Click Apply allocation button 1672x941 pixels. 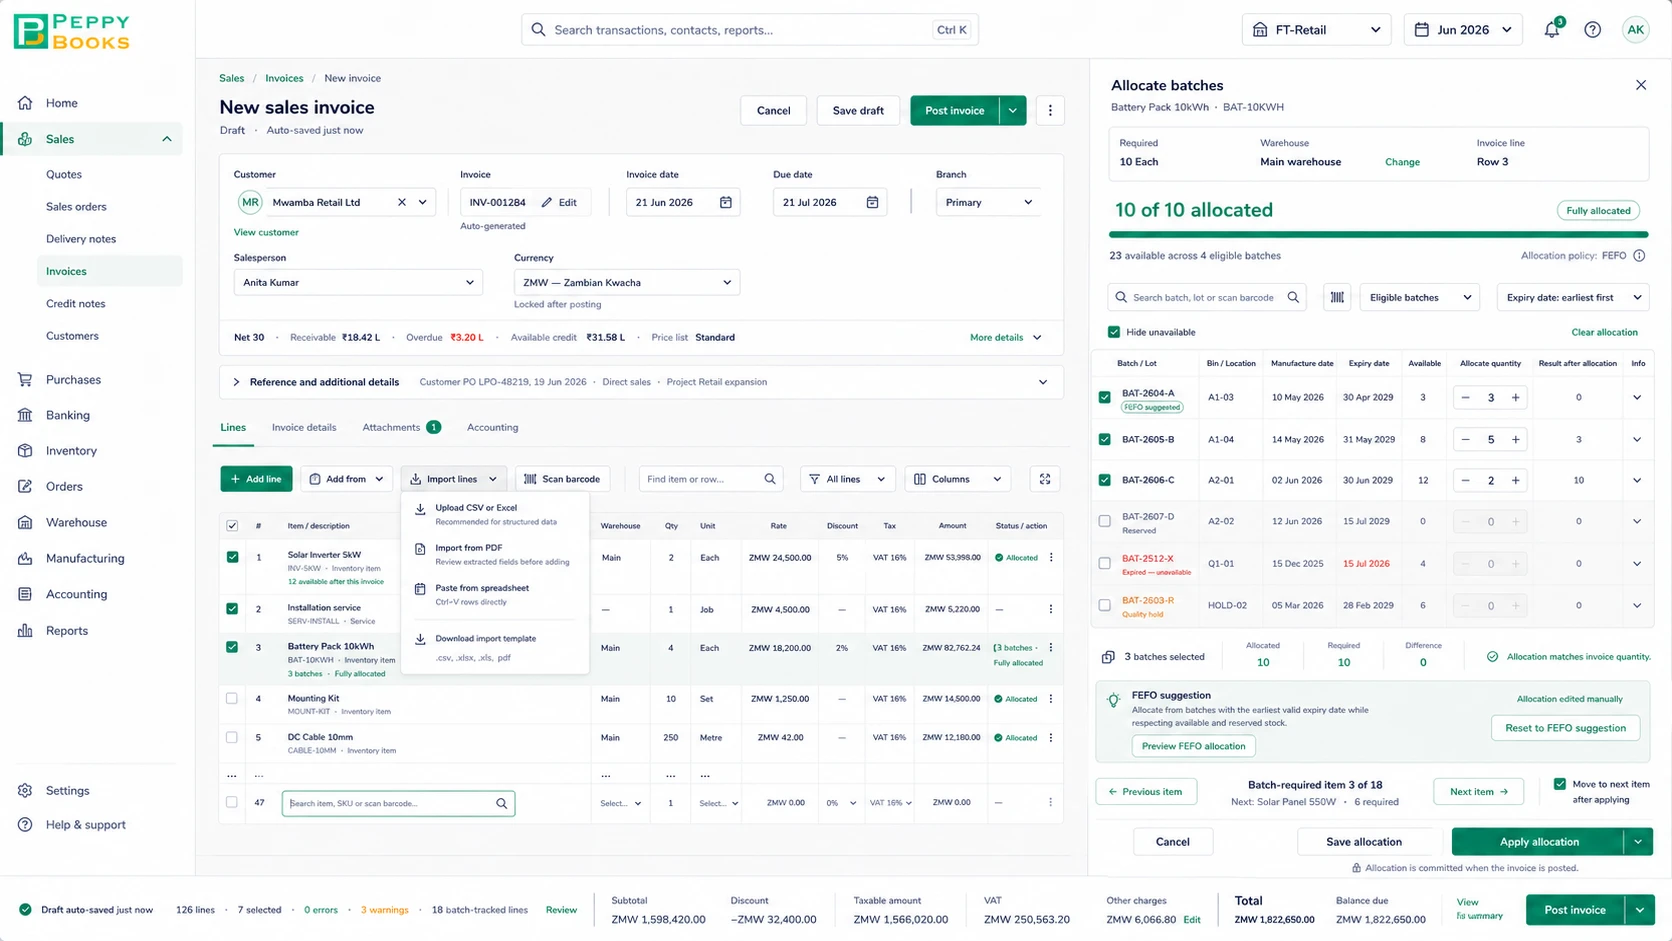(x=1538, y=842)
